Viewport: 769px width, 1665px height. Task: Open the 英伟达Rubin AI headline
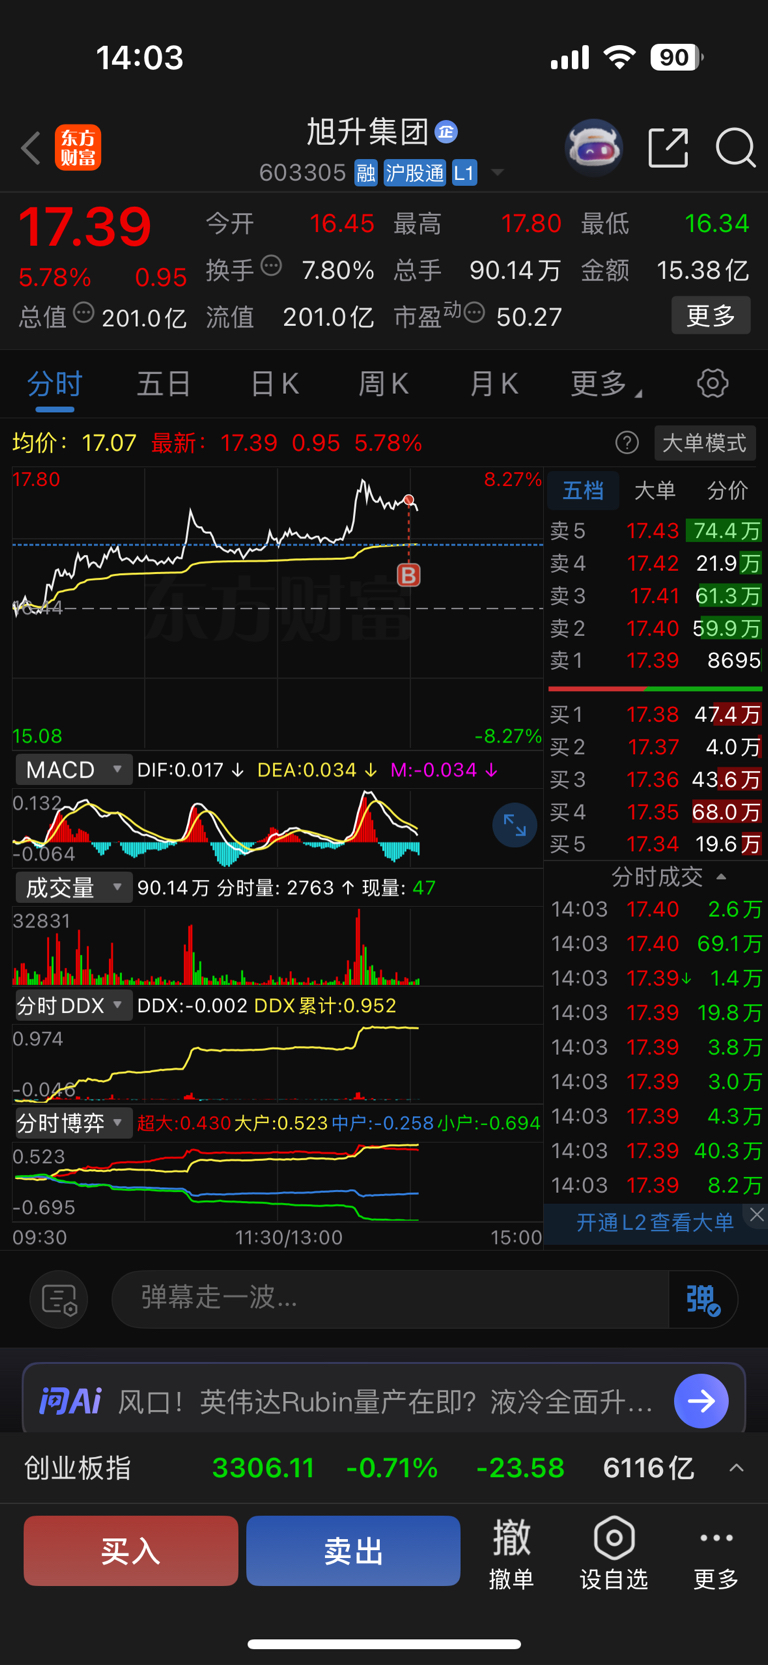pyautogui.click(x=385, y=1401)
